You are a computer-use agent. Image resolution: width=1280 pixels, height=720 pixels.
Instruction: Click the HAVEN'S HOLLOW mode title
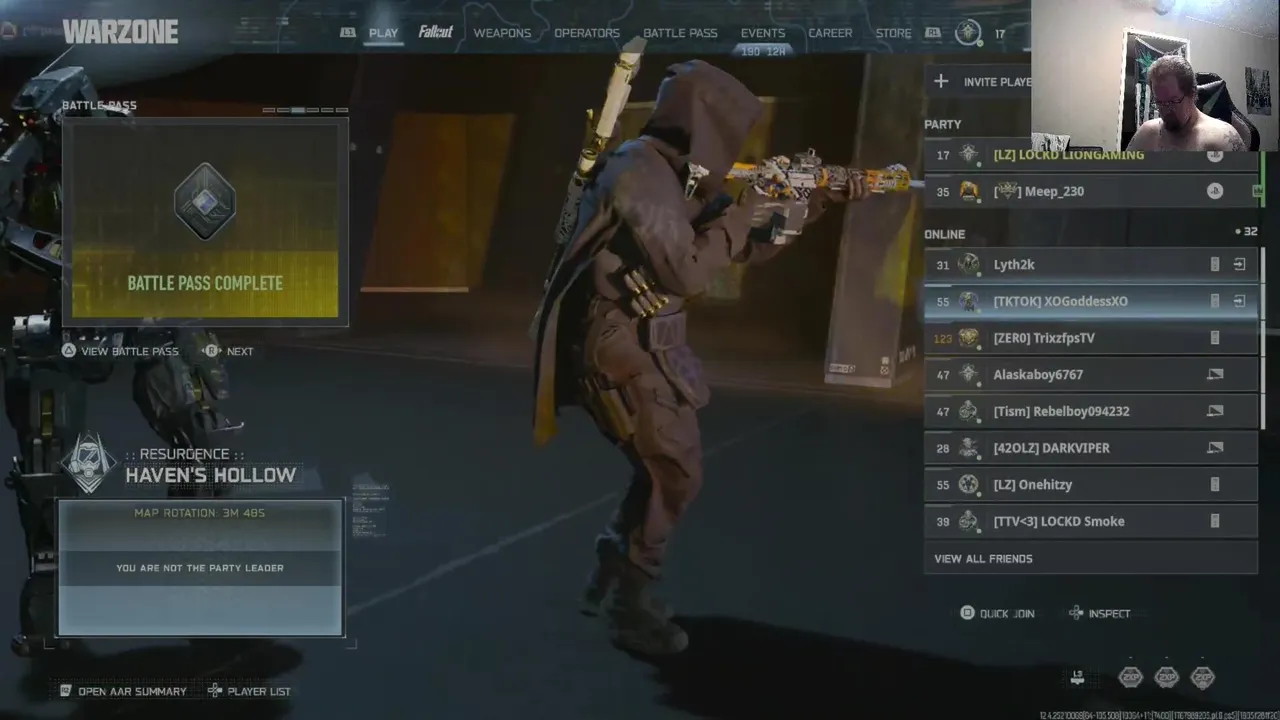pyautogui.click(x=210, y=475)
